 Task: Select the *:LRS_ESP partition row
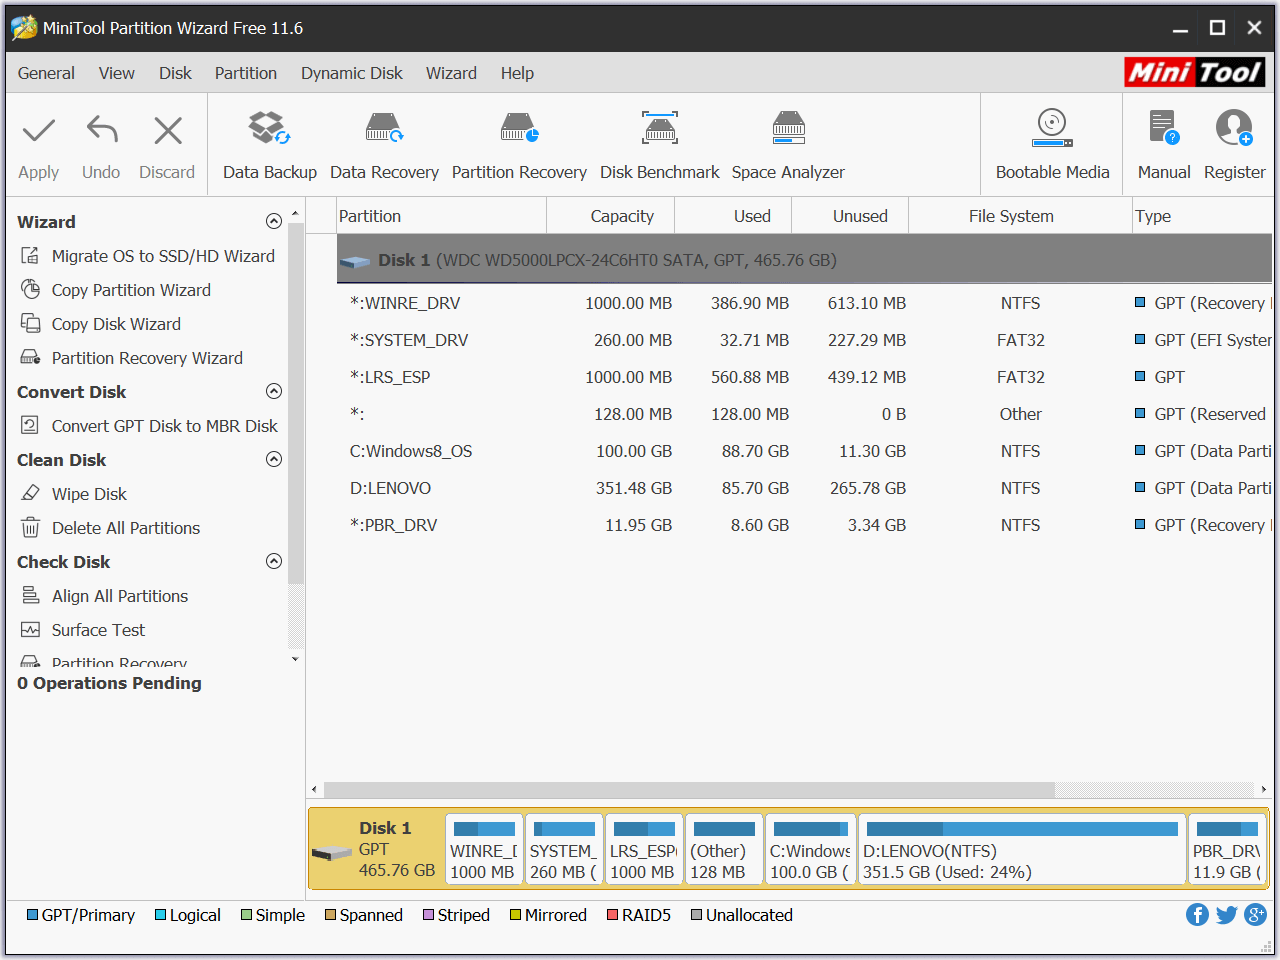804,377
